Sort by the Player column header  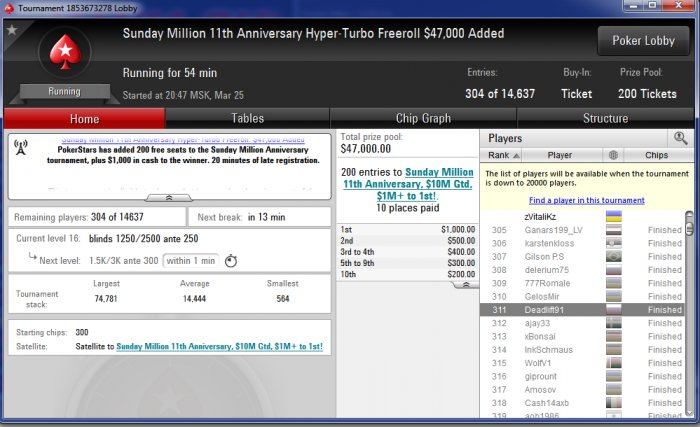pyautogui.click(x=562, y=155)
